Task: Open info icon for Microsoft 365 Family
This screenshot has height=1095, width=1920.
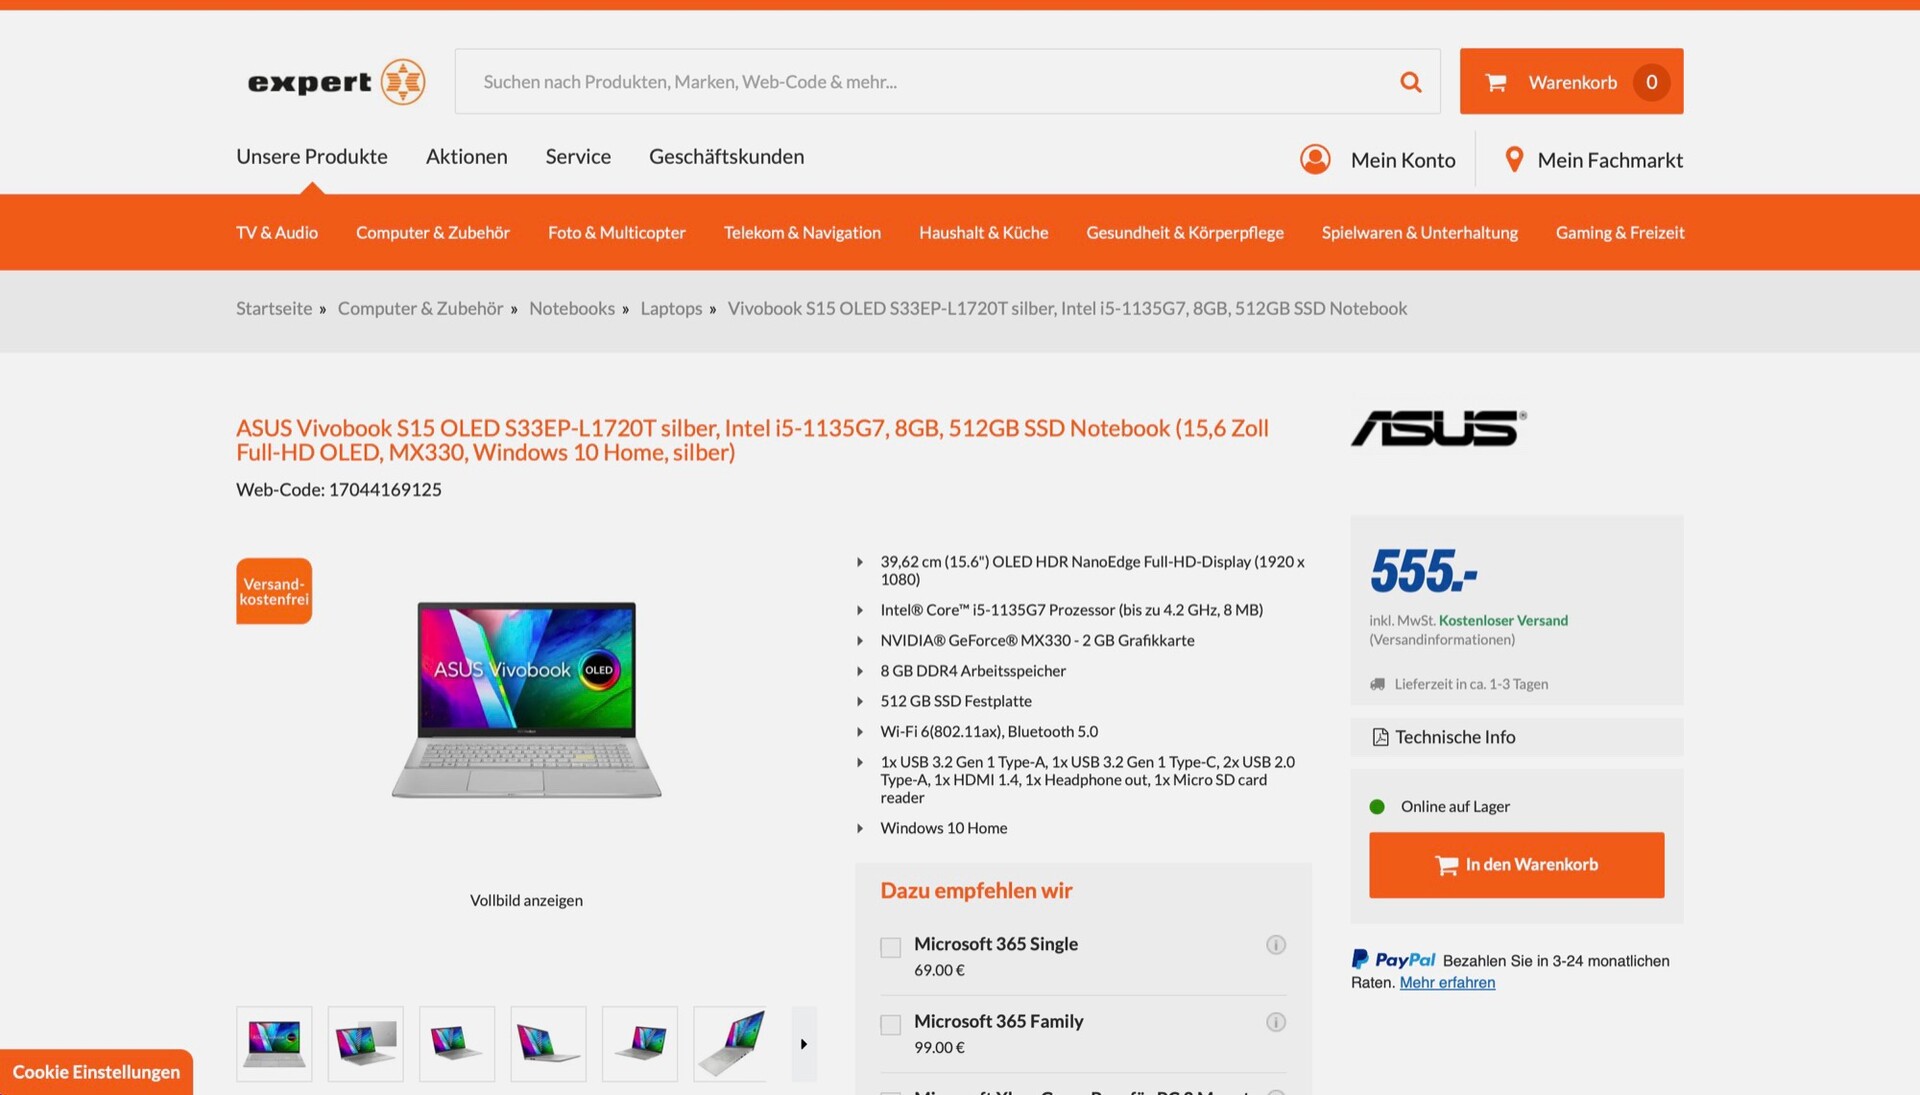Action: click(x=1275, y=1022)
